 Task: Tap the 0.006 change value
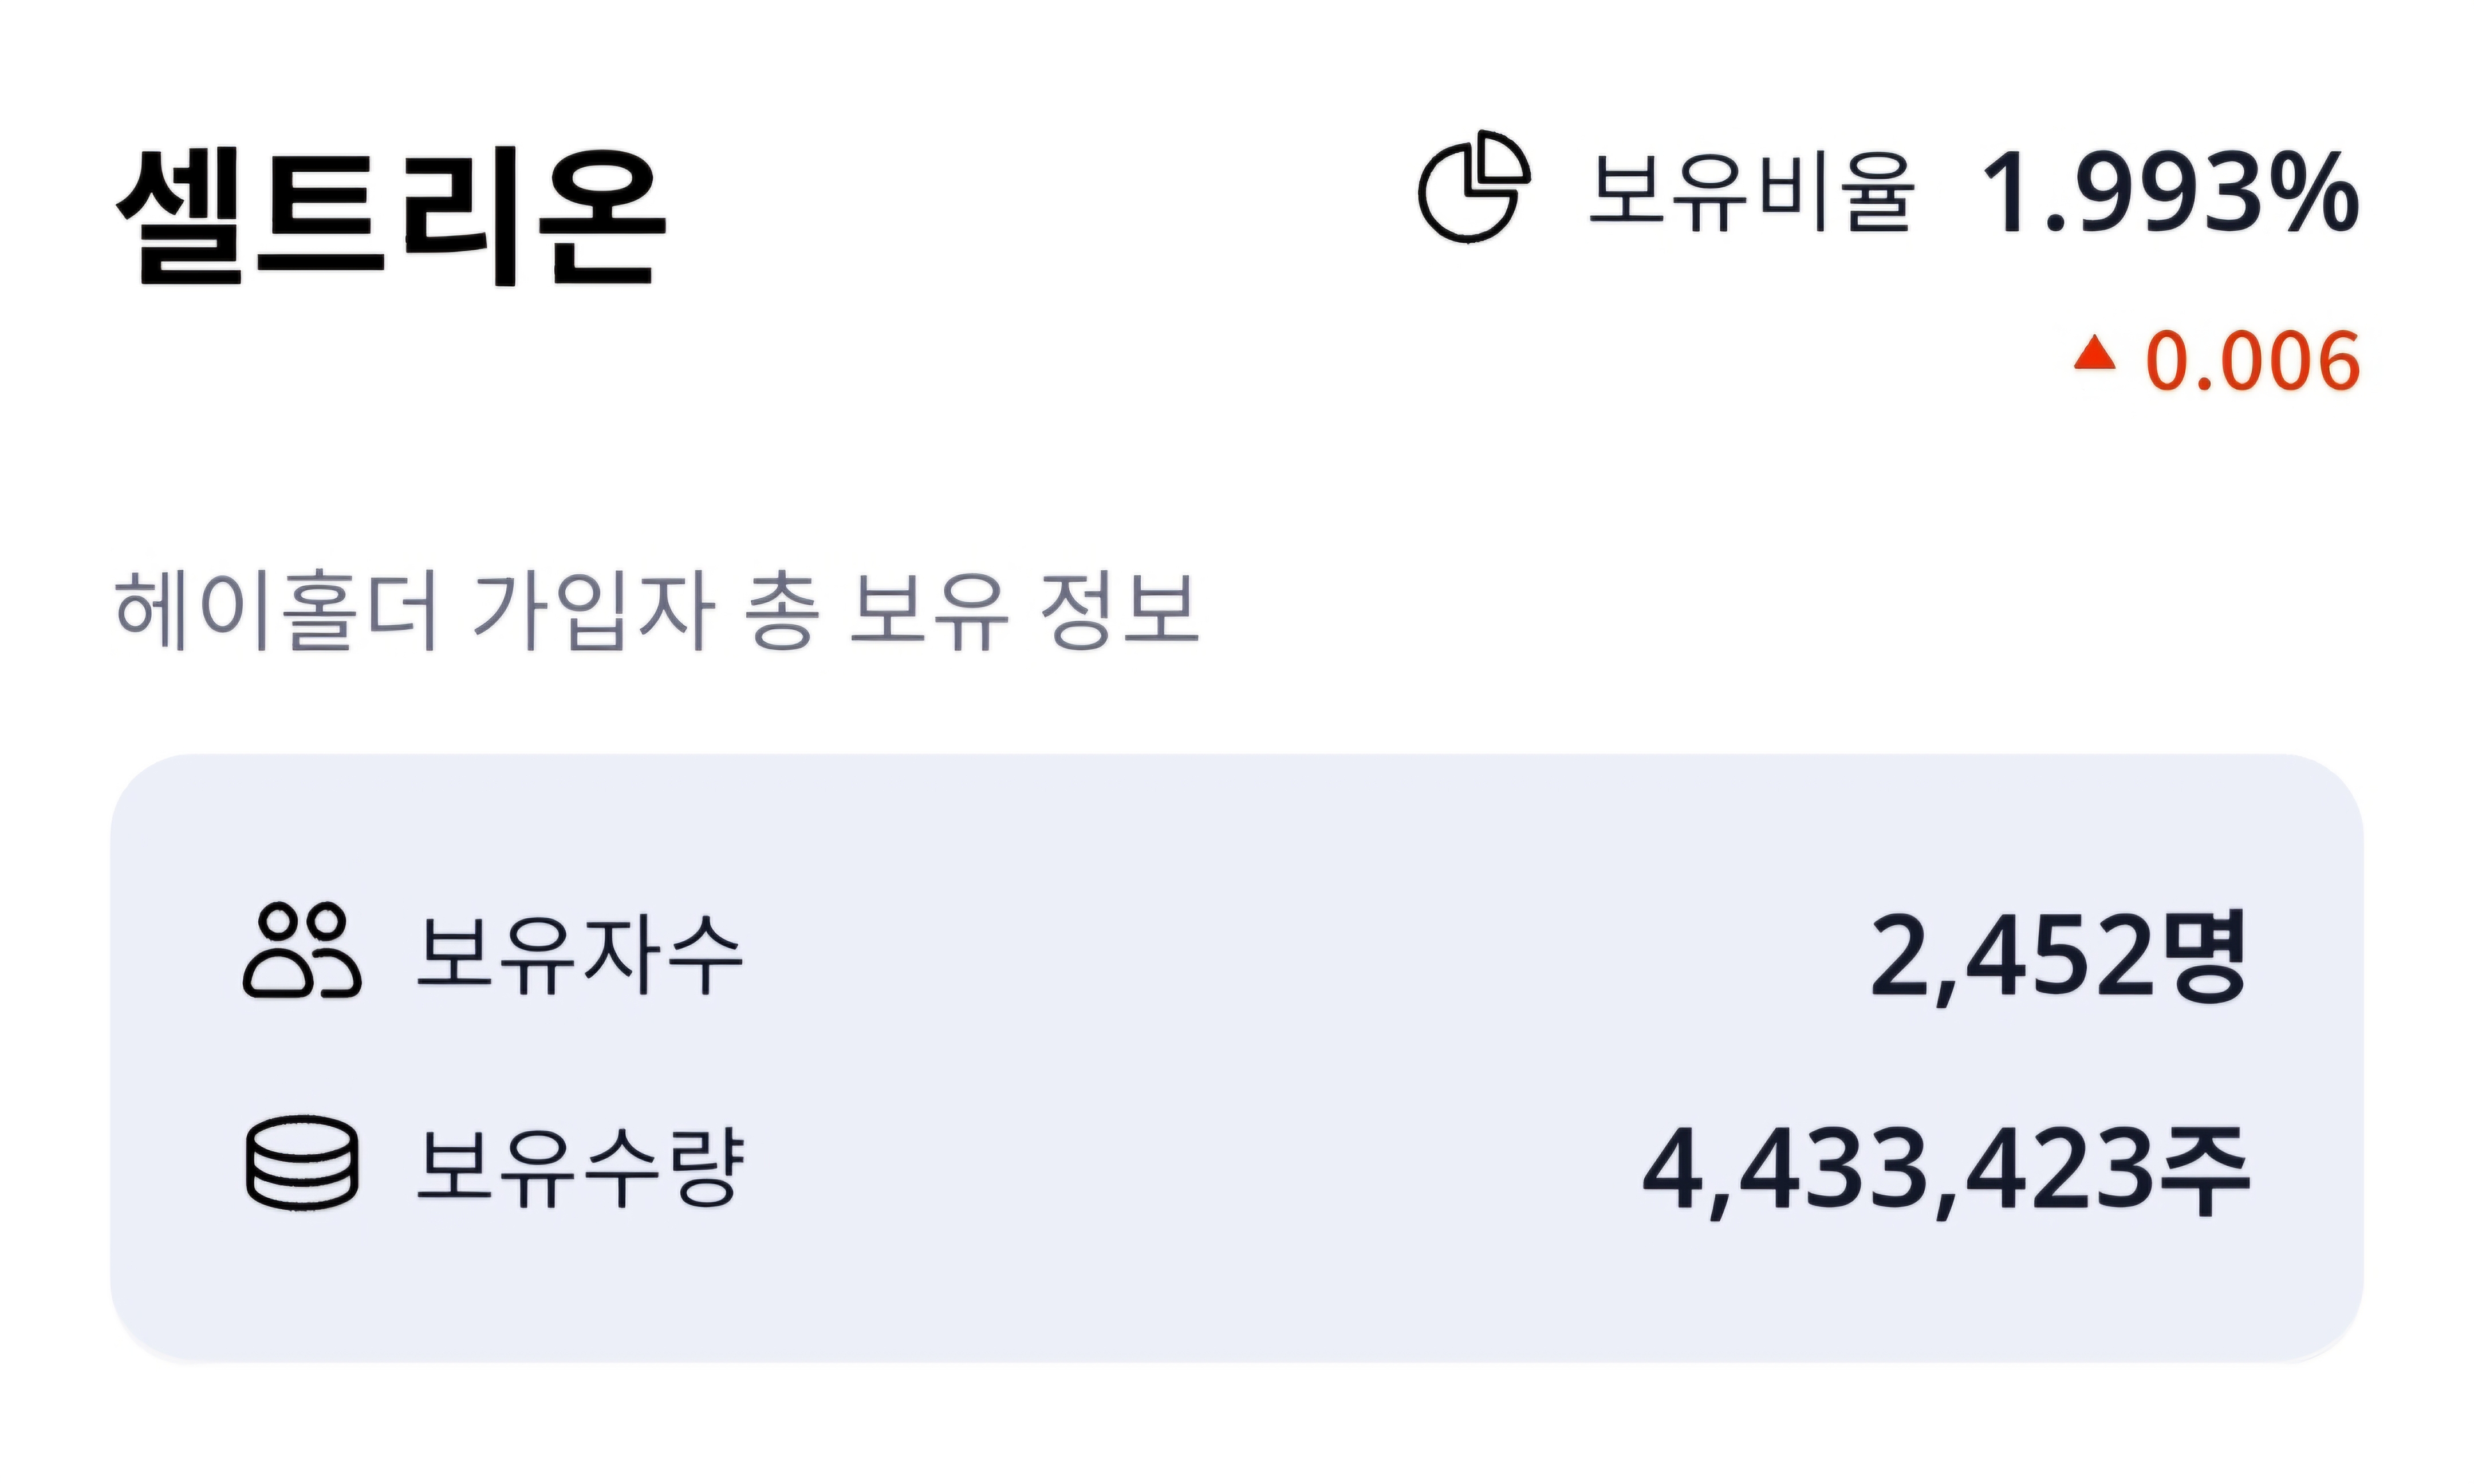click(x=2253, y=360)
